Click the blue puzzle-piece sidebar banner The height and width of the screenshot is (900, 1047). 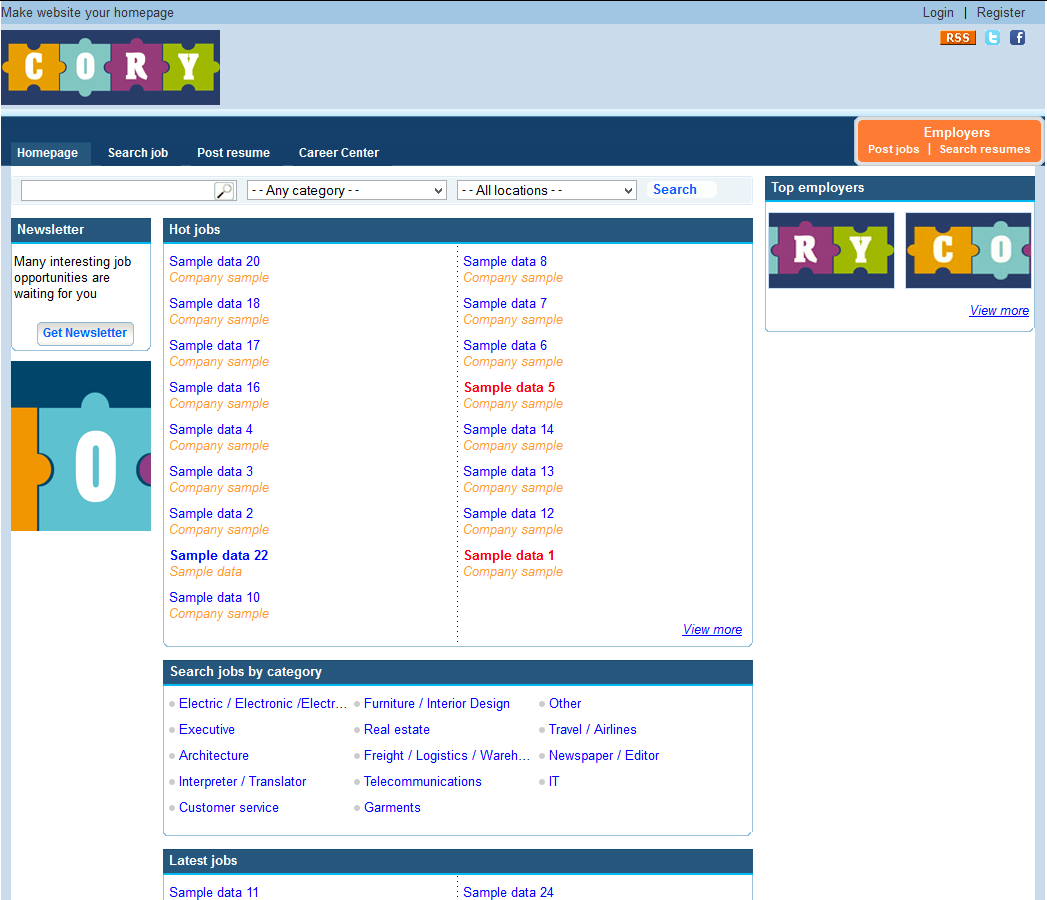pos(81,445)
